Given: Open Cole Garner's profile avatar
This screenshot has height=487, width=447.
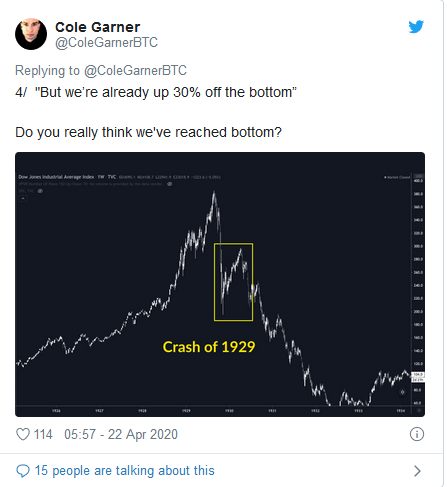Looking at the screenshot, I should [x=31, y=34].
